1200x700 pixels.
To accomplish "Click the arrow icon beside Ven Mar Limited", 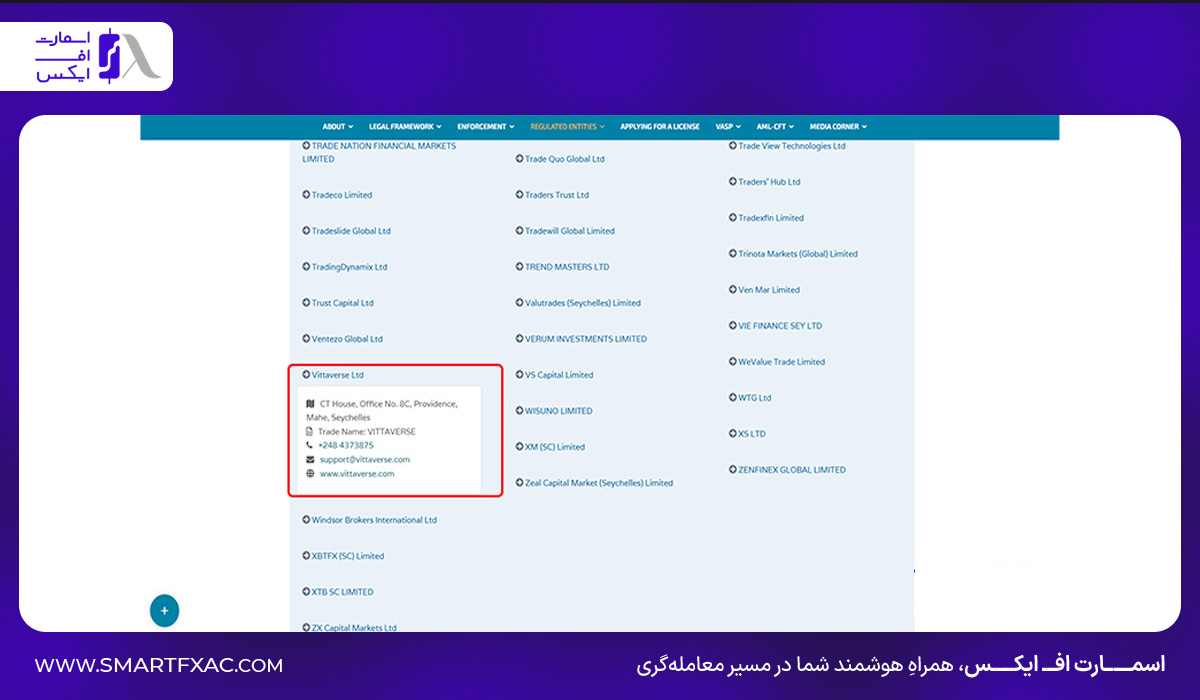I will point(733,290).
